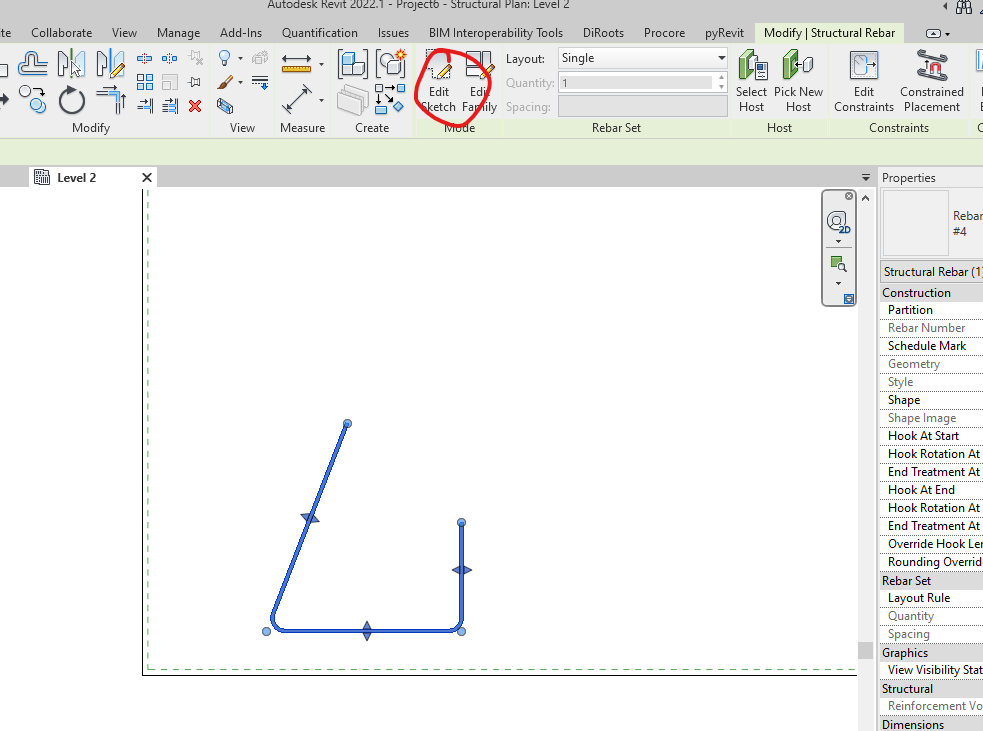
Task: Use Trim/Extend to Corner tool
Action: click(111, 100)
